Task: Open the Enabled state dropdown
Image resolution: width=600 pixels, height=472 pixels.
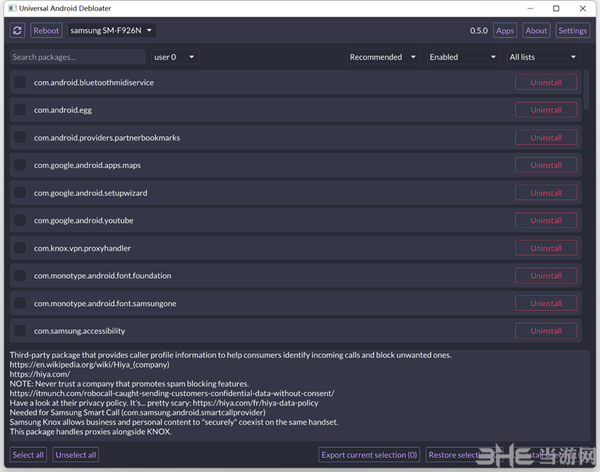Action: point(463,57)
